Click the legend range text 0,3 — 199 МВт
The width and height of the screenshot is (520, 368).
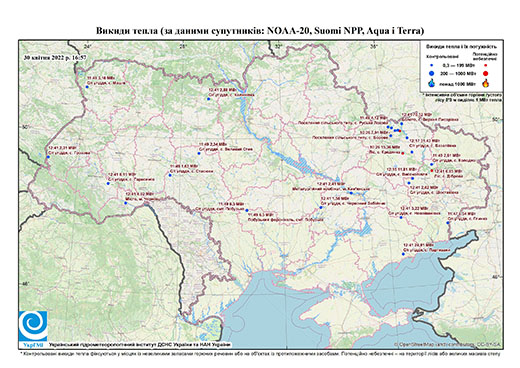click(459, 65)
